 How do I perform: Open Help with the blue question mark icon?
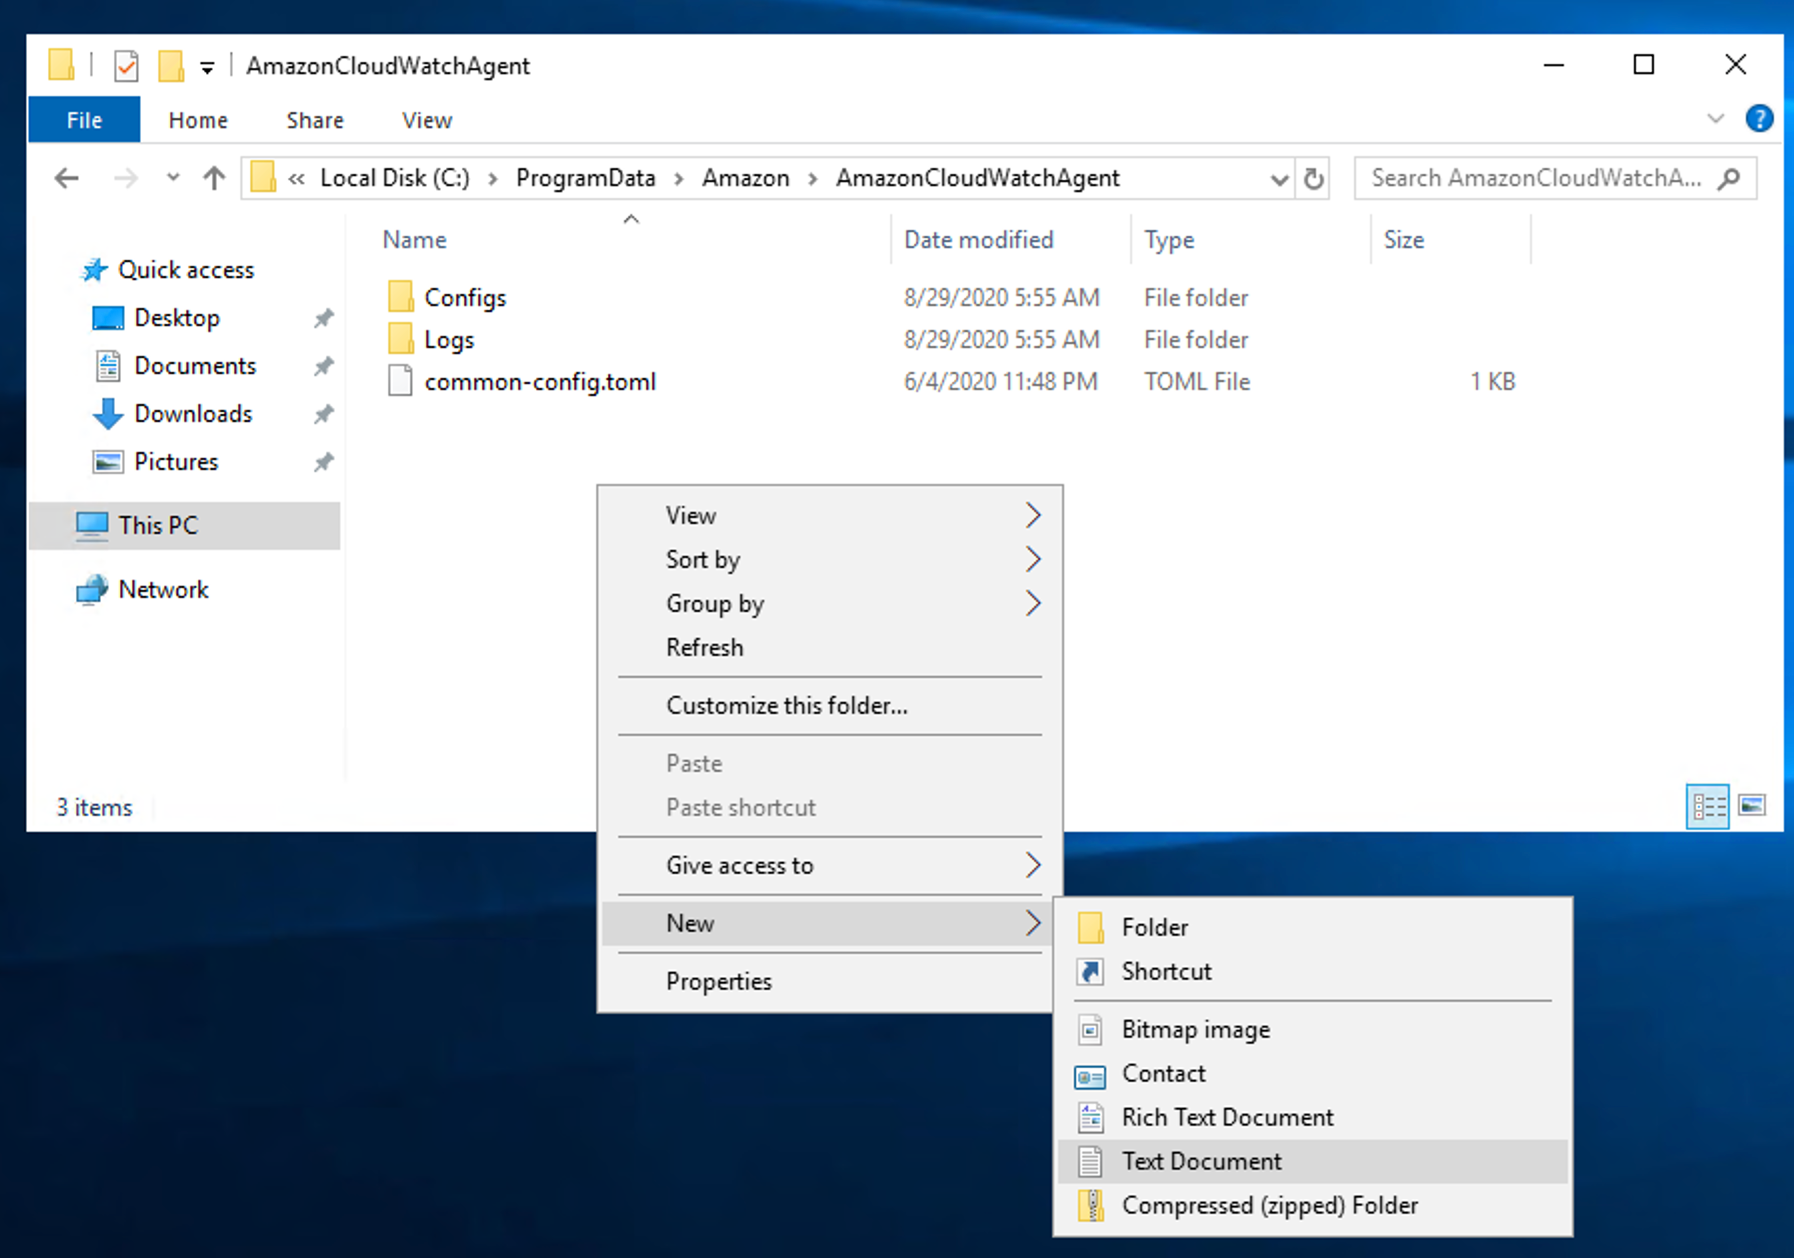pyautogui.click(x=1759, y=119)
